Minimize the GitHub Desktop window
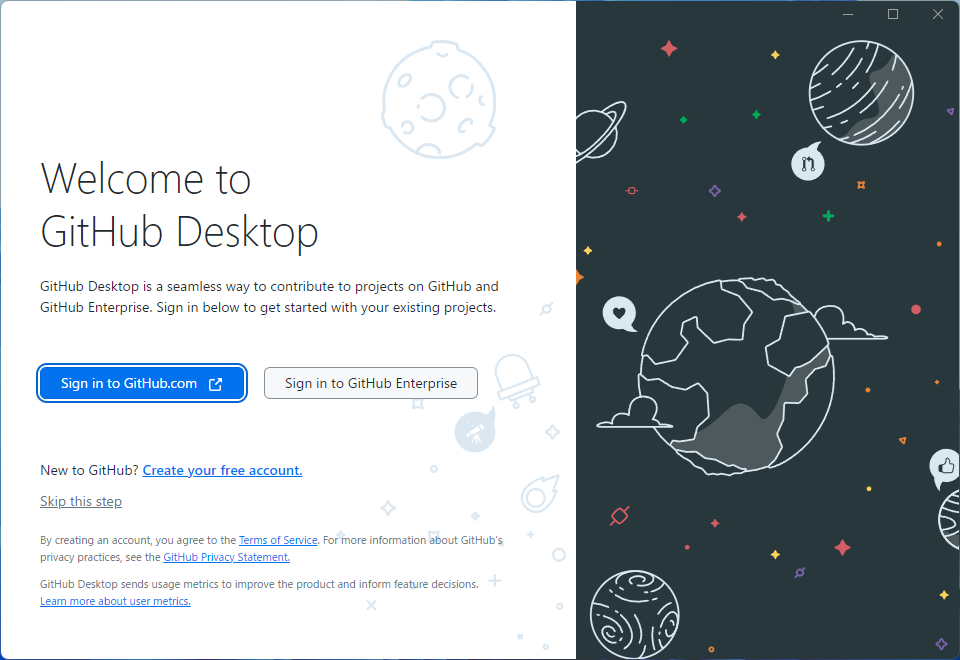This screenshot has width=960, height=660. [x=847, y=14]
